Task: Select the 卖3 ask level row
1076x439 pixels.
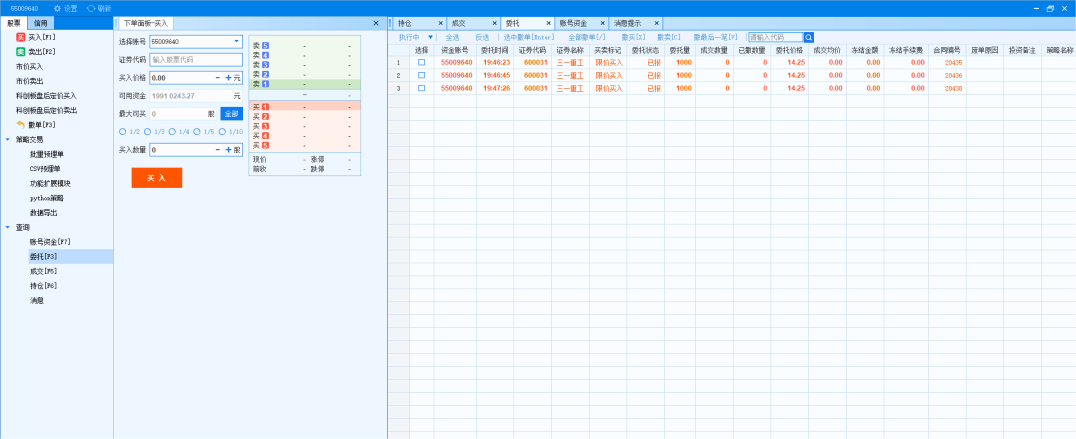Action: [304, 64]
